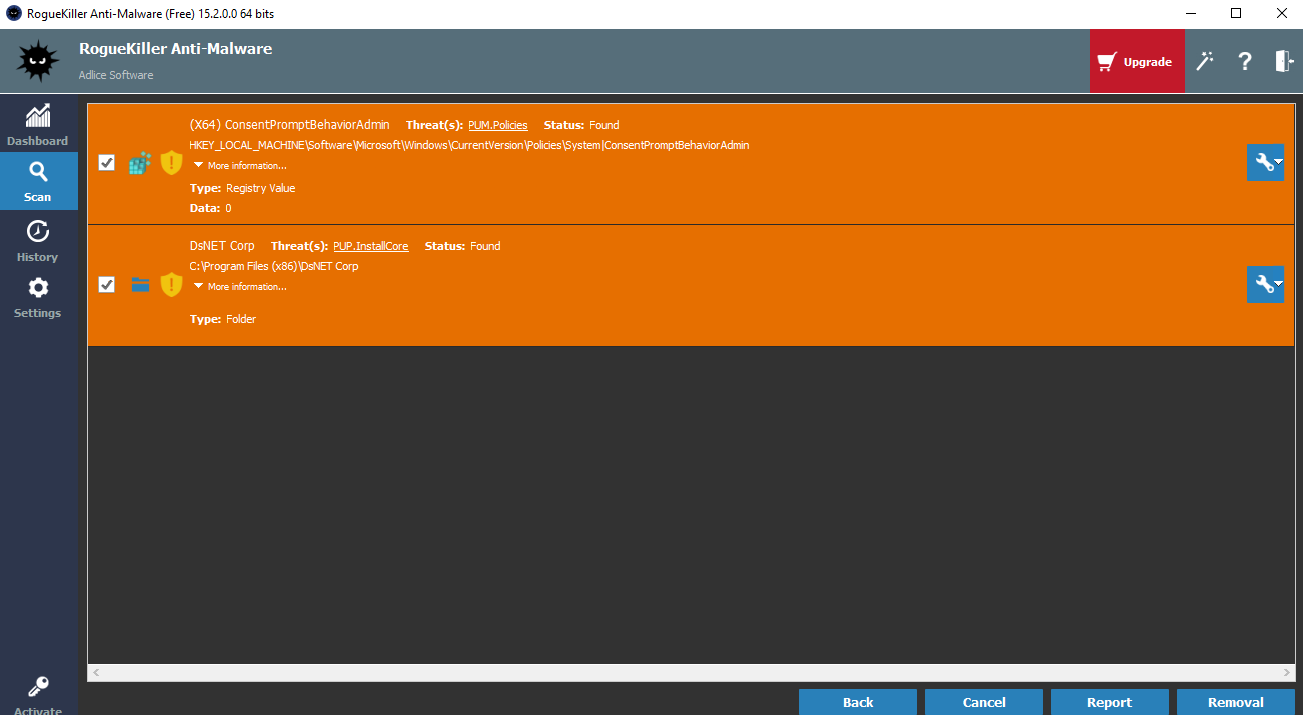Screen dimensions: 1303x715
Task: Open wrench actions dropdown for DsNET Corp
Action: (x=1265, y=285)
